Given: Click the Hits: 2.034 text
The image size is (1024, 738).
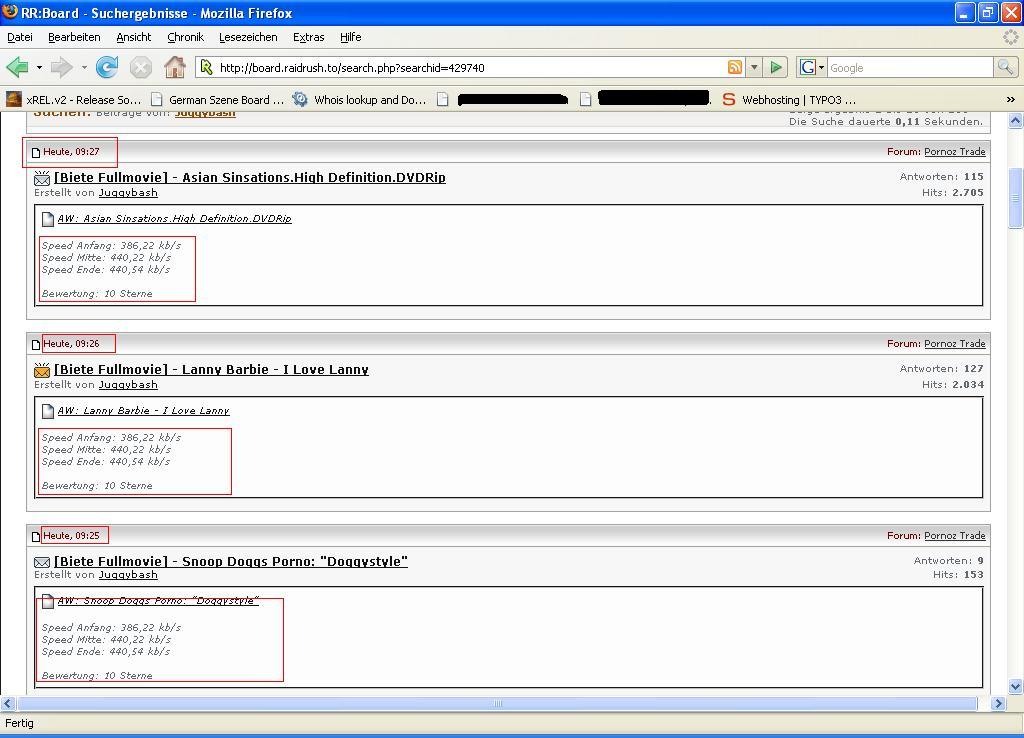Looking at the screenshot, I should pyautogui.click(x=953, y=385).
